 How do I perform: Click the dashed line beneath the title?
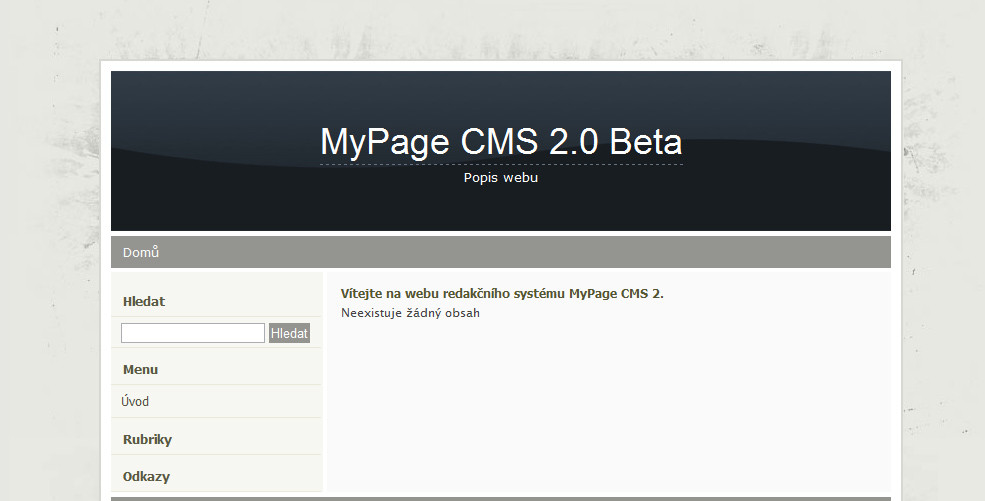click(x=501, y=164)
